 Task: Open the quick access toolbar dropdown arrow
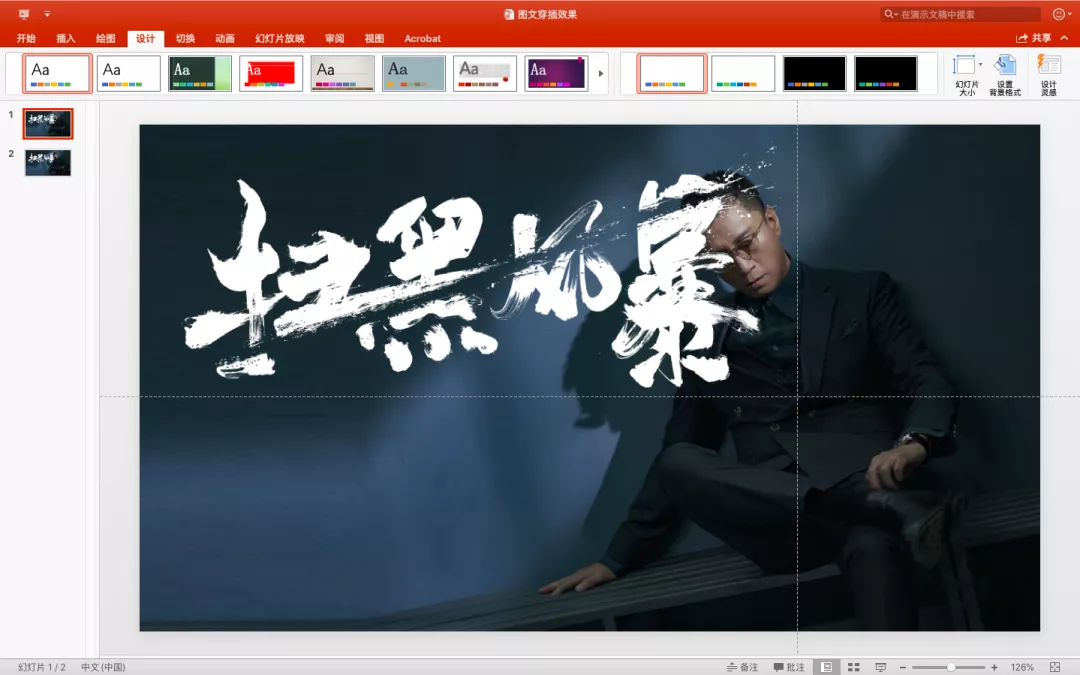[x=47, y=14]
